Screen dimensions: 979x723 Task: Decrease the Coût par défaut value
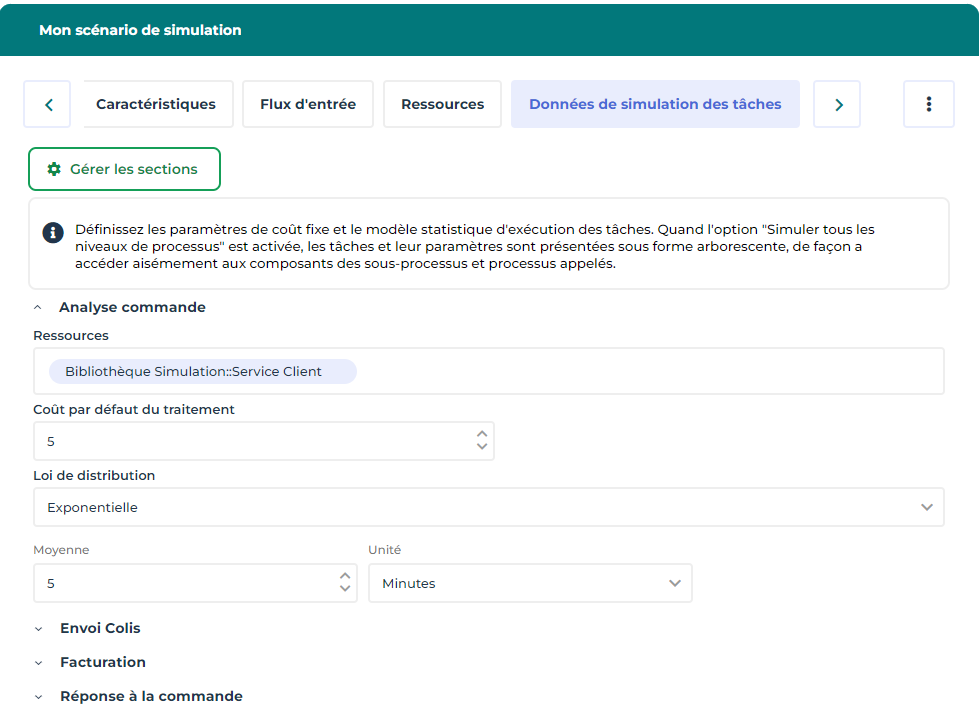point(482,447)
